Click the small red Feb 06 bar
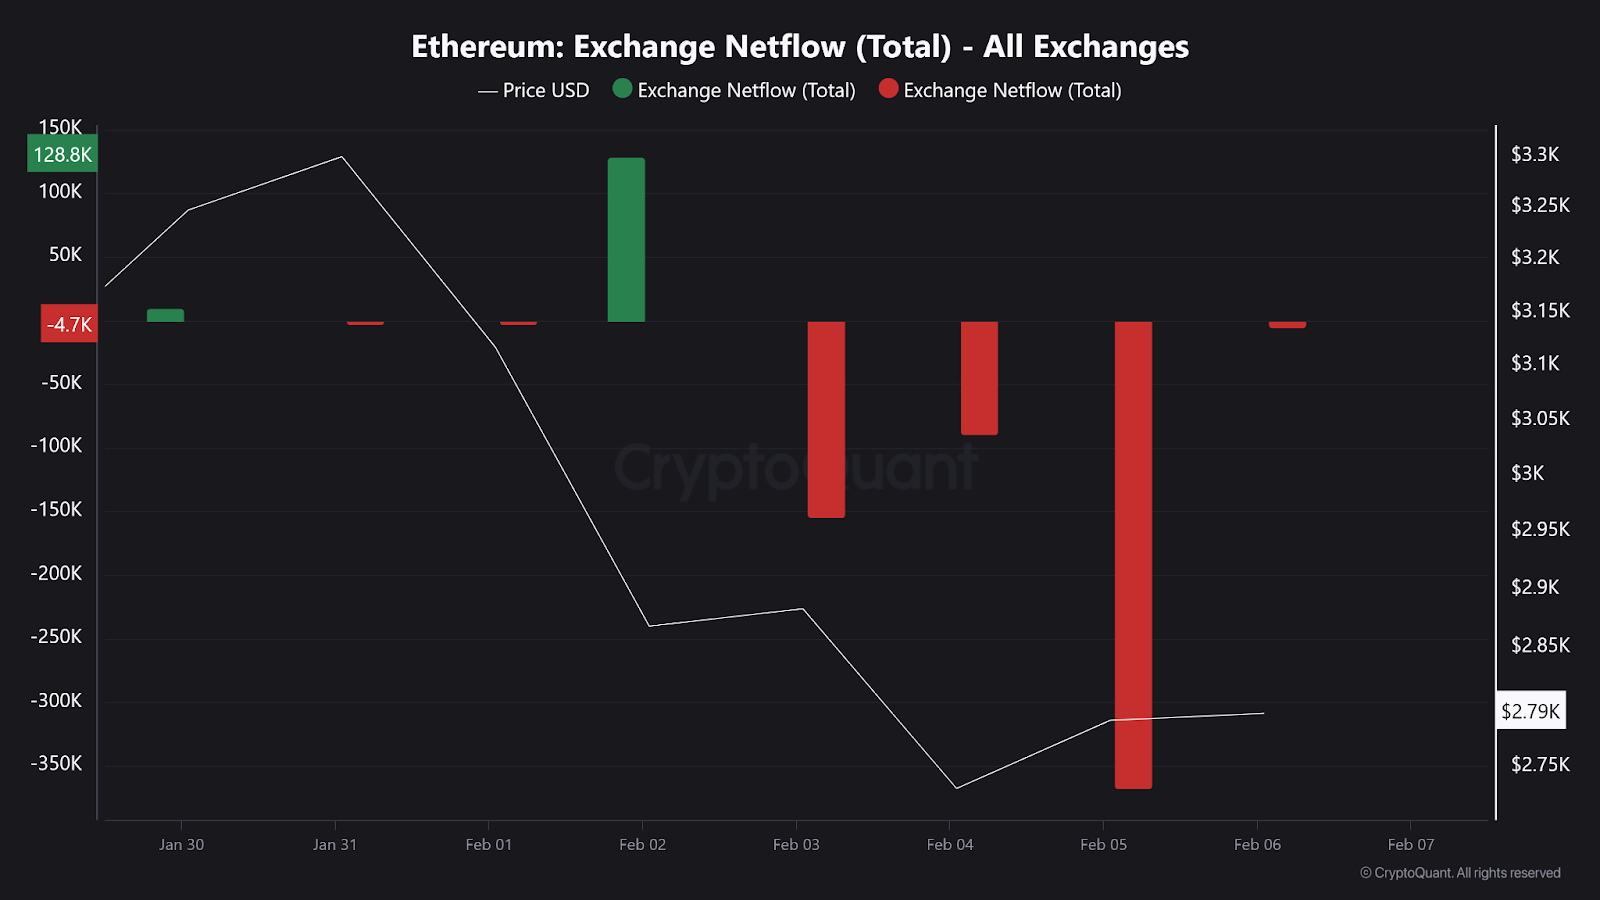1600x900 pixels. pyautogui.click(x=1287, y=324)
